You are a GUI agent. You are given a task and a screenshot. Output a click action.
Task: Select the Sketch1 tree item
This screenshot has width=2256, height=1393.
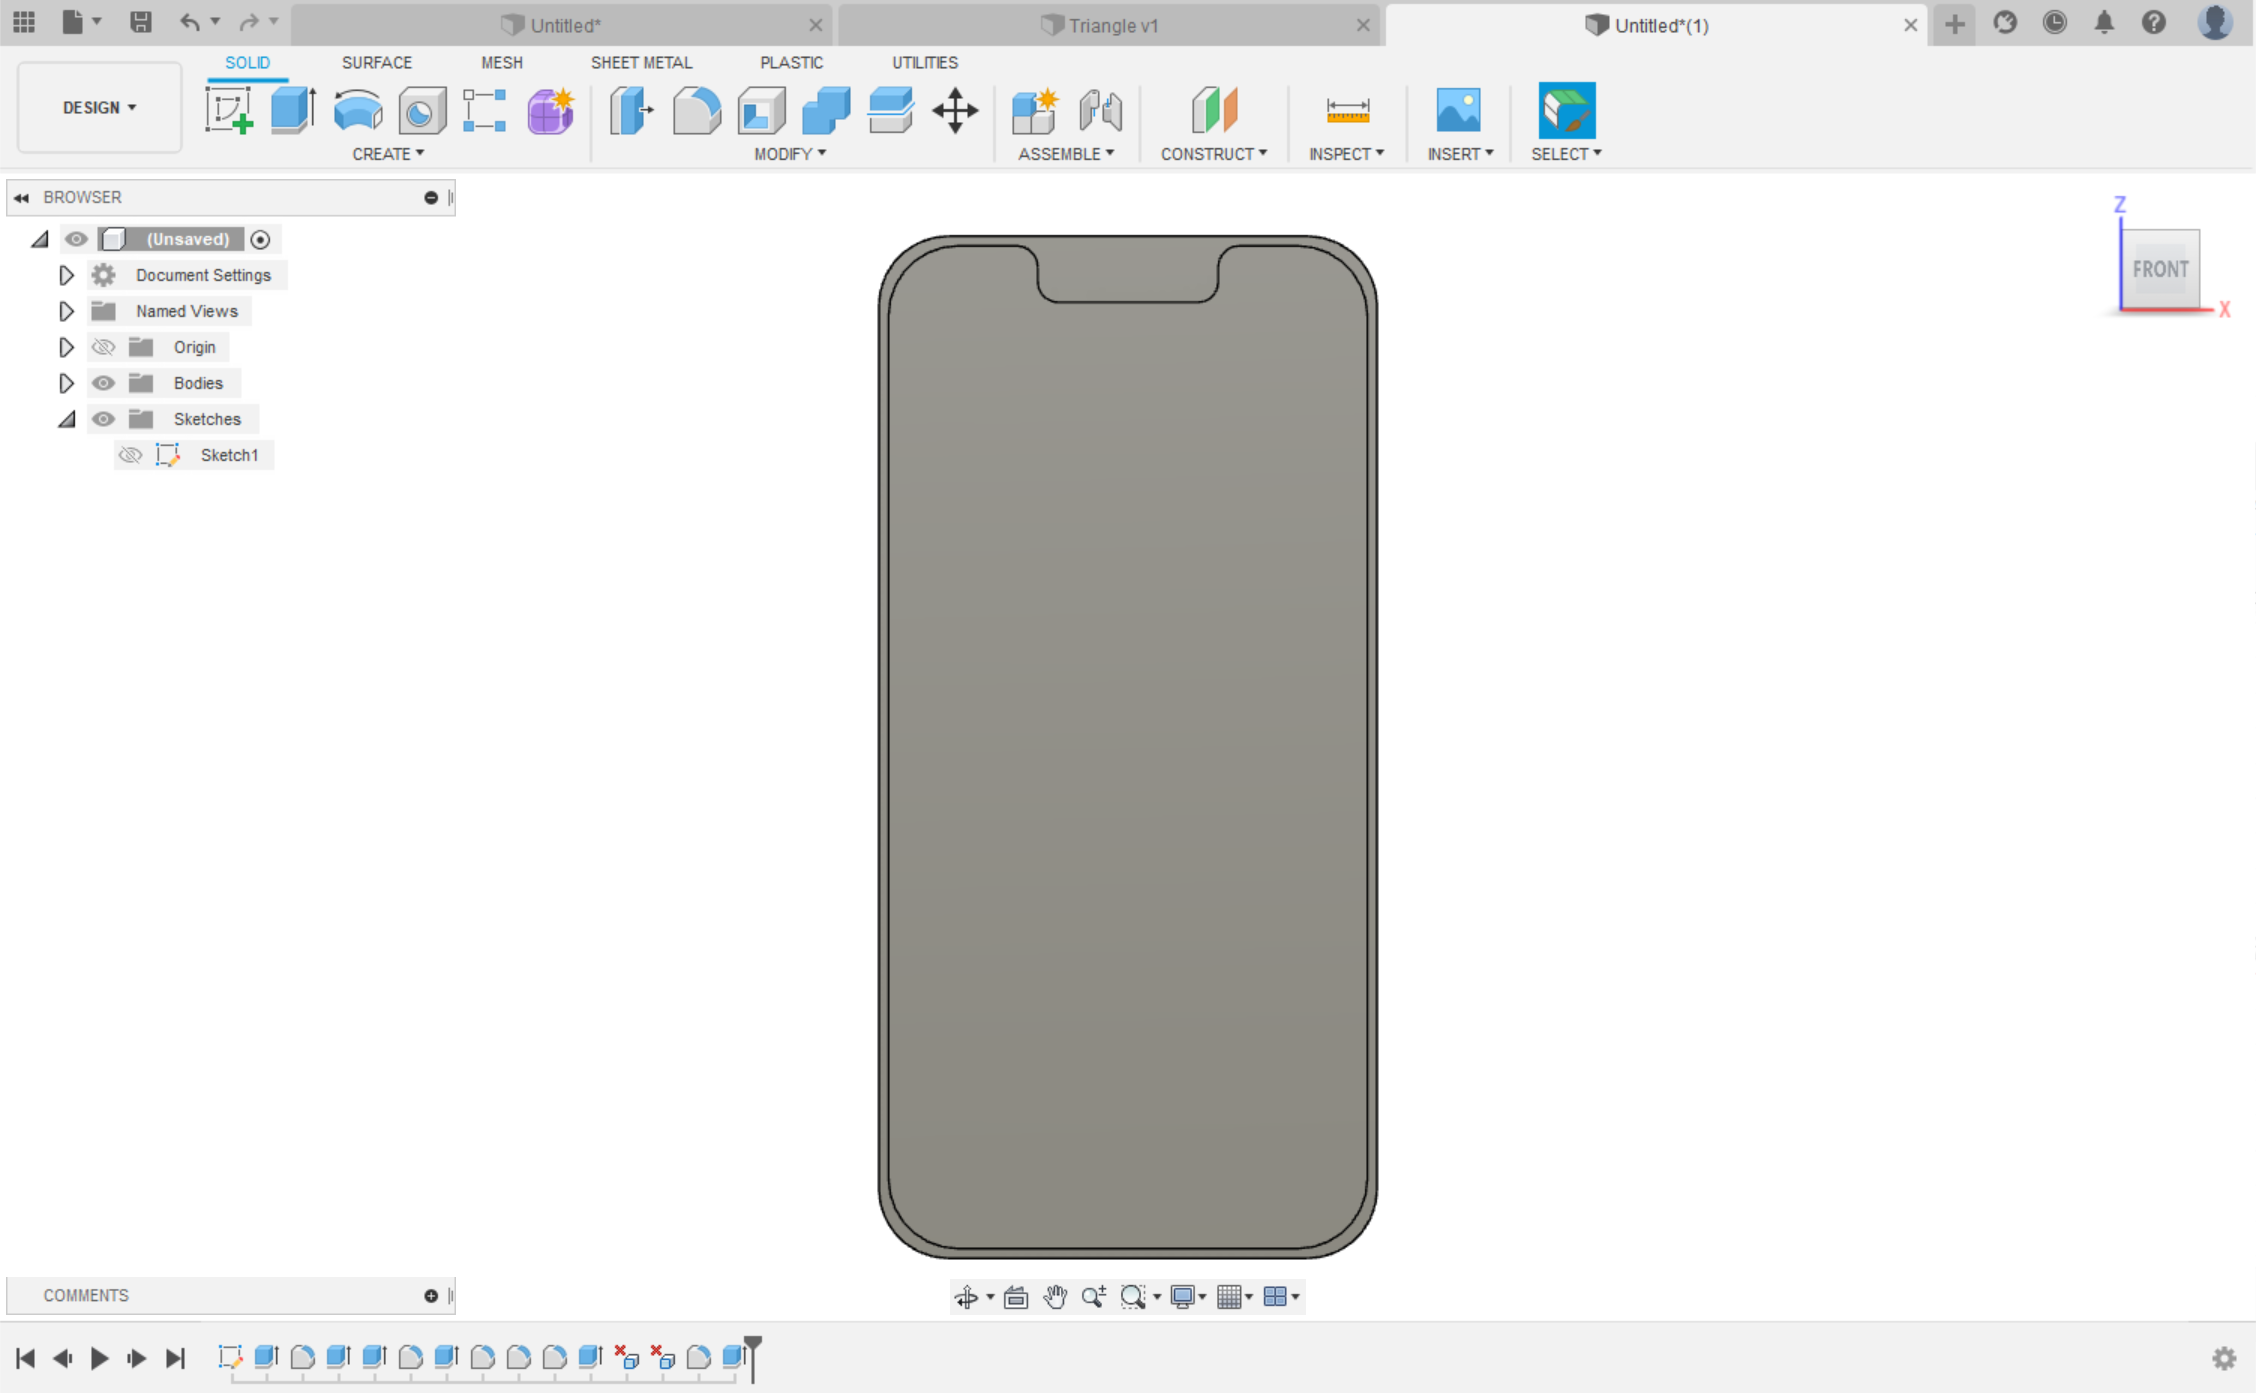tap(229, 455)
